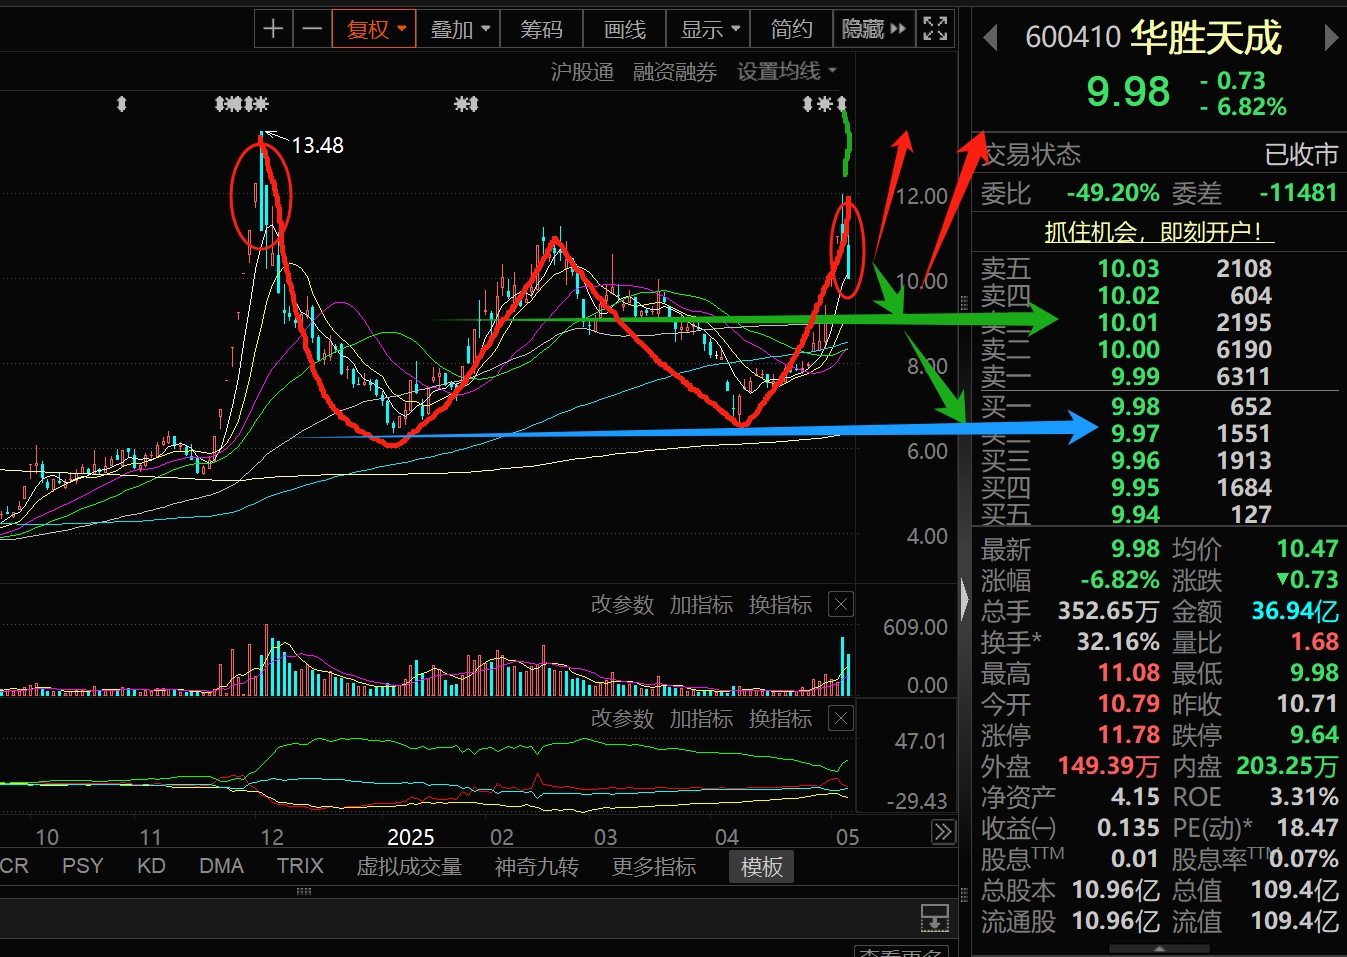The height and width of the screenshot is (957, 1347).
Task: Click 换指标 in lower indicator panel
Action: click(780, 719)
